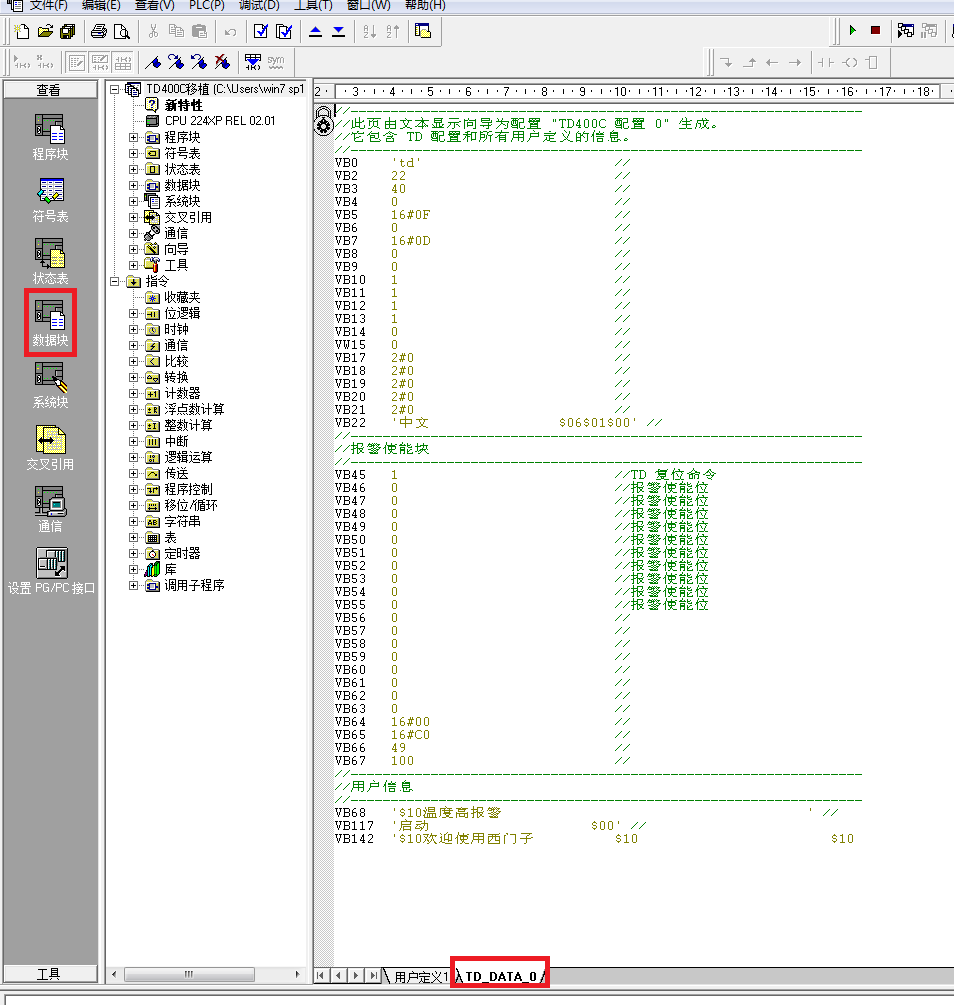Image resolution: width=954 pixels, height=1005 pixels.
Task: Click the last tab navigation arrow
Action: click(374, 976)
